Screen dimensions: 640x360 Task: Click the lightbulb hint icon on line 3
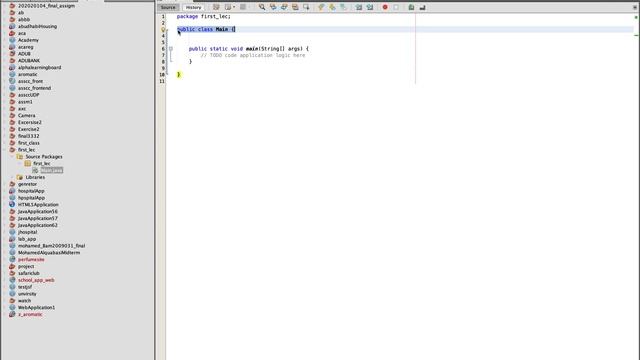point(163,29)
